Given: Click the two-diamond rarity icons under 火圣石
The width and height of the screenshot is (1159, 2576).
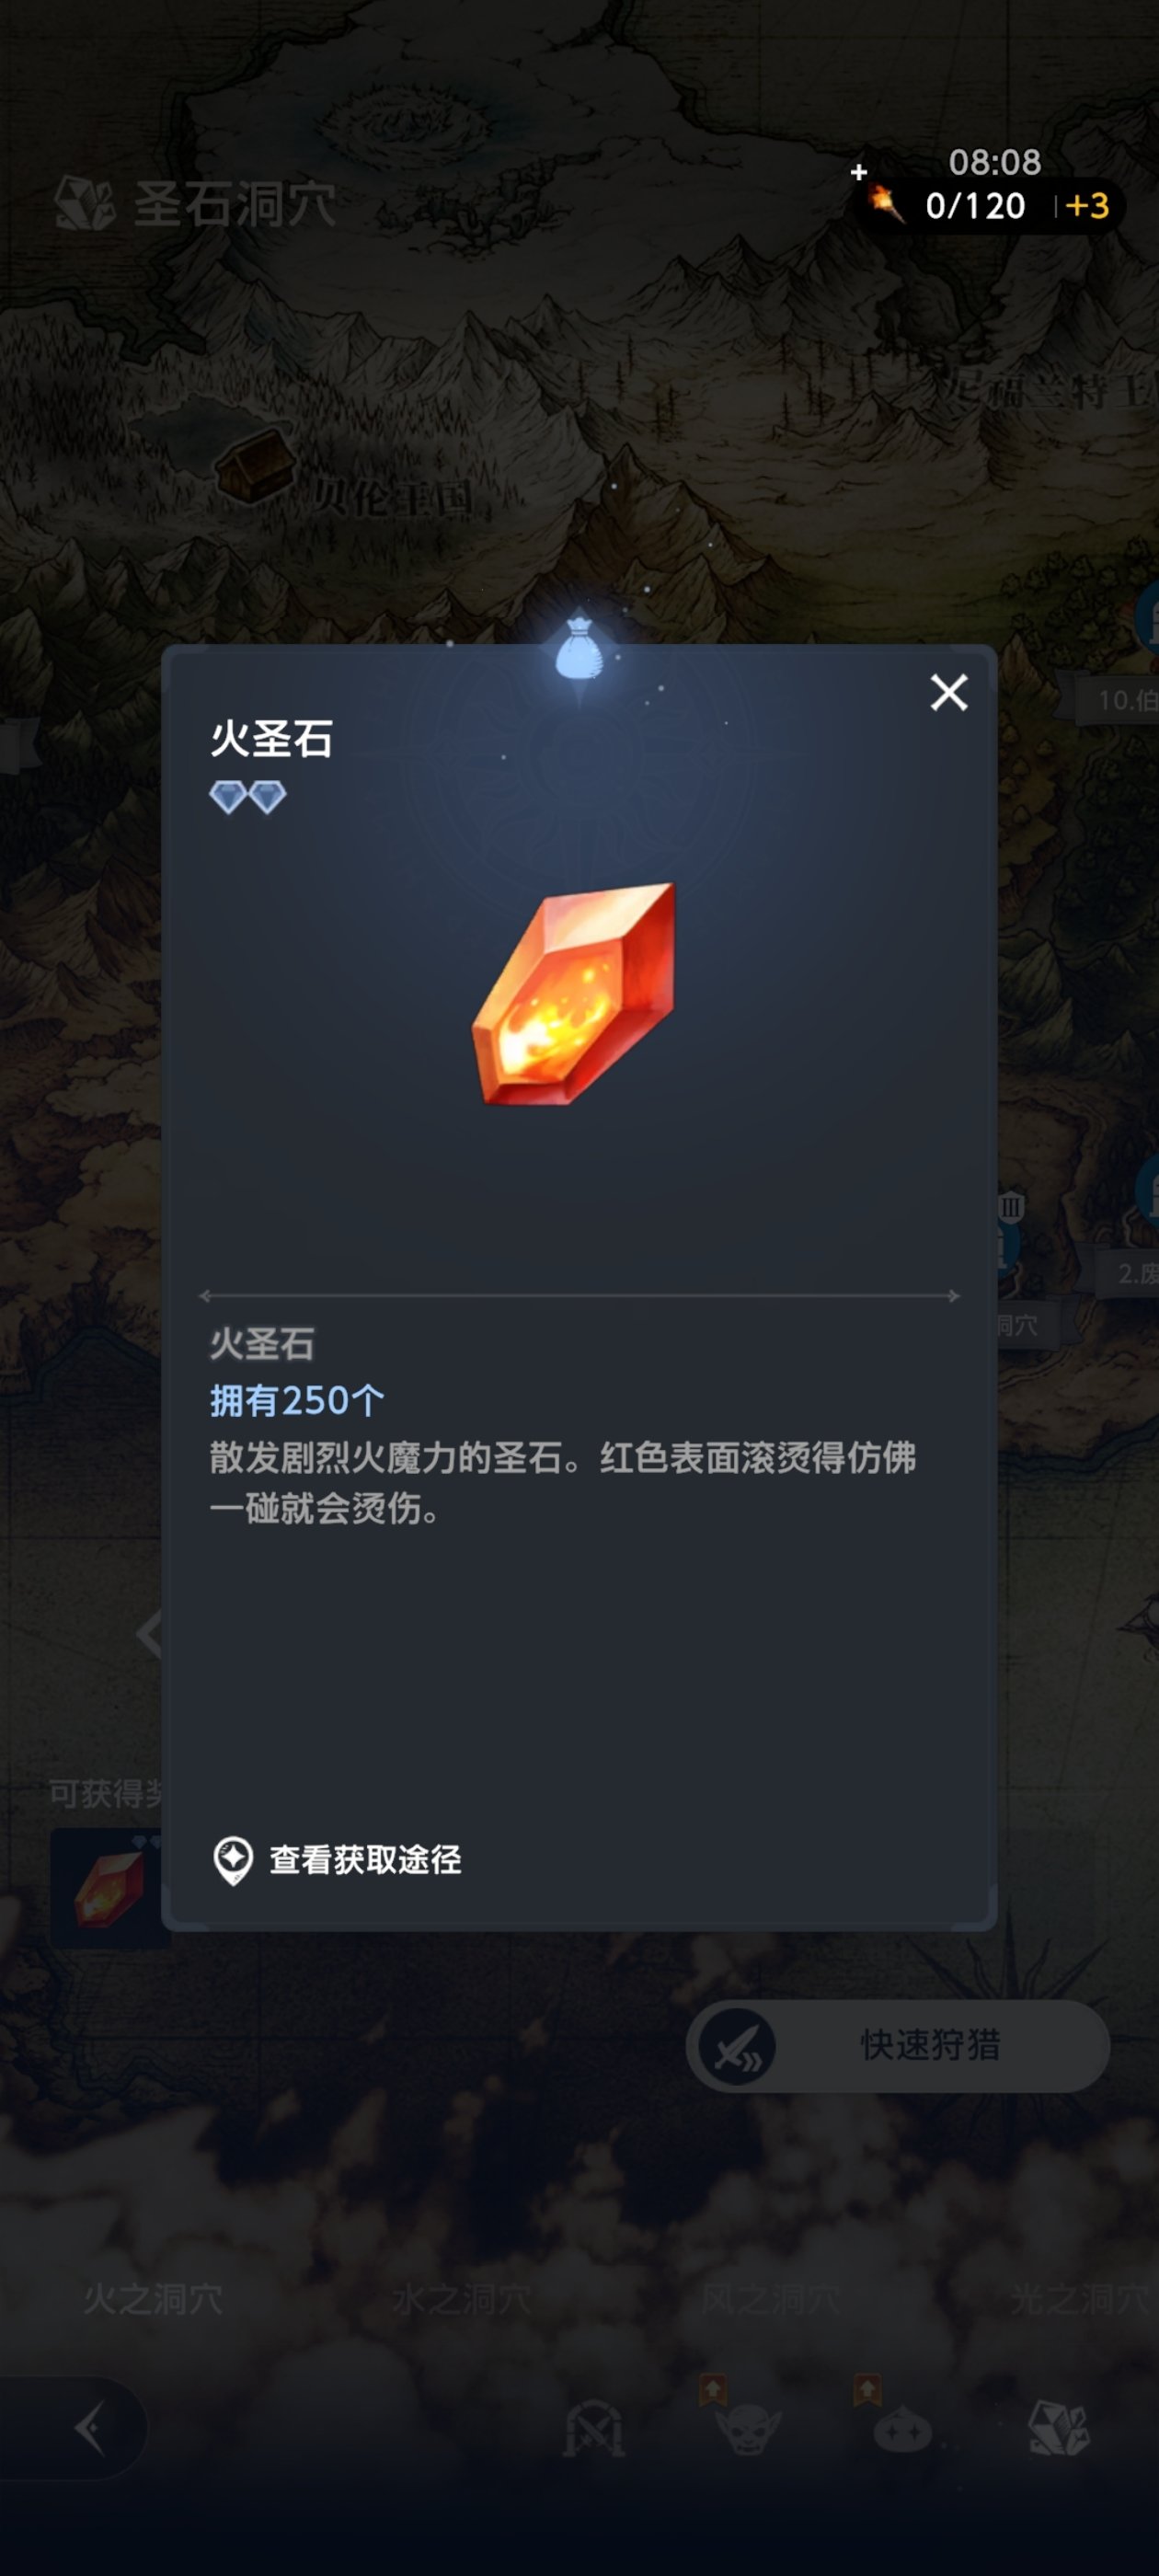Looking at the screenshot, I should 248,797.
